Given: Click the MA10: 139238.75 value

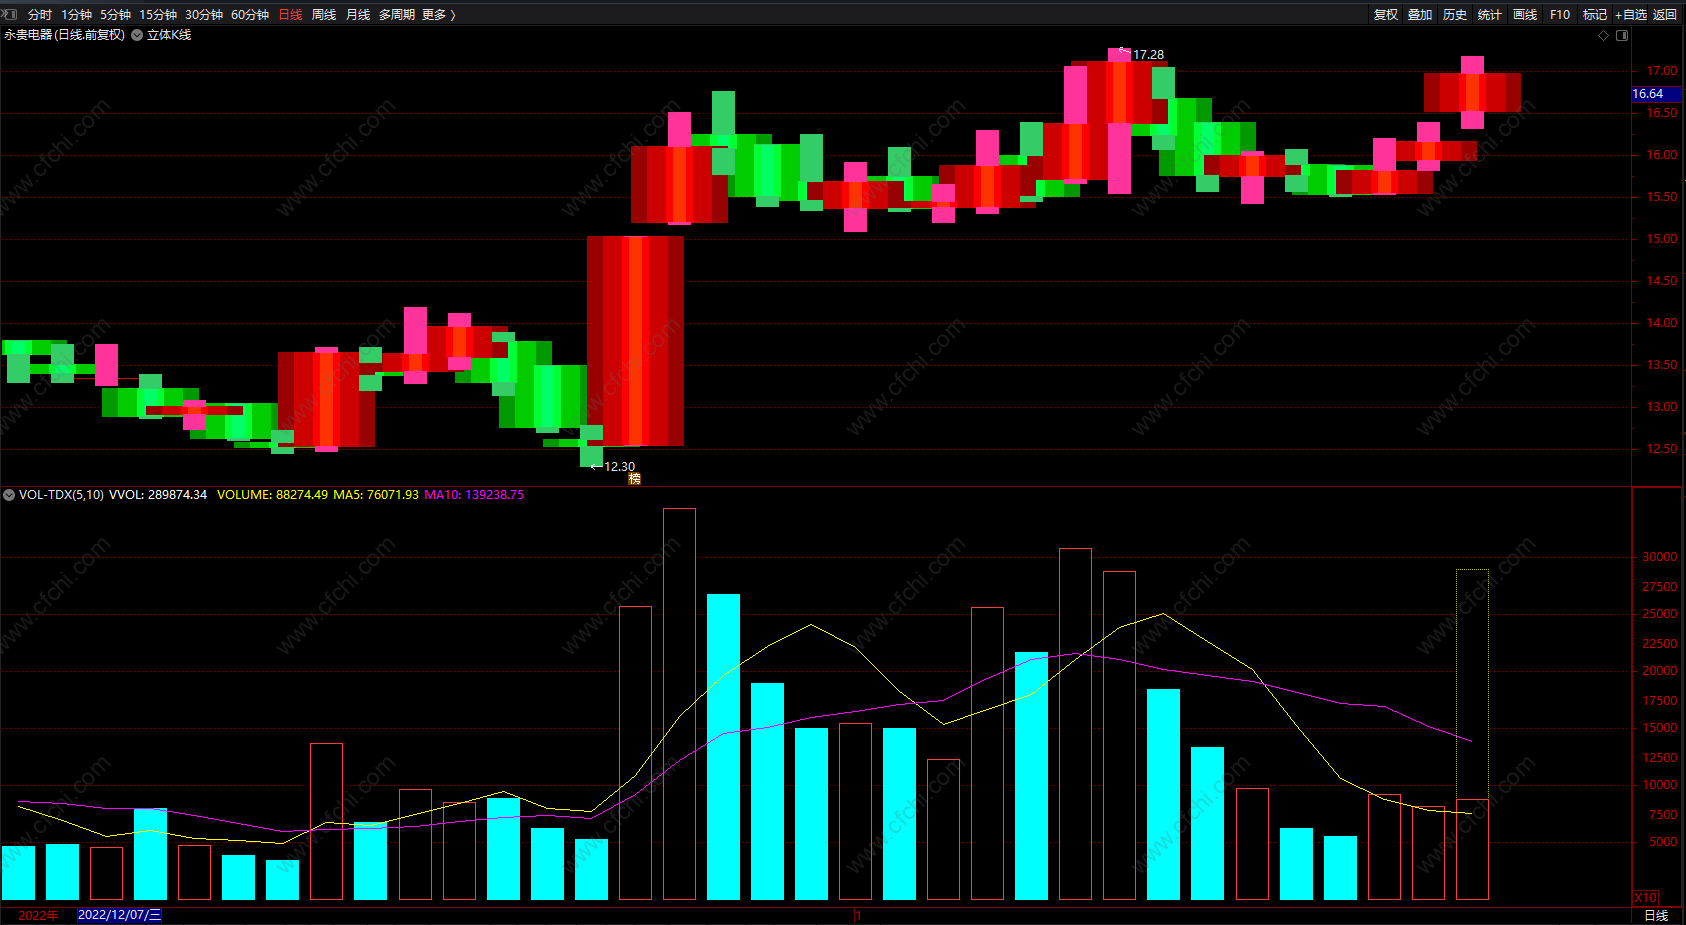Looking at the screenshot, I should (x=474, y=495).
